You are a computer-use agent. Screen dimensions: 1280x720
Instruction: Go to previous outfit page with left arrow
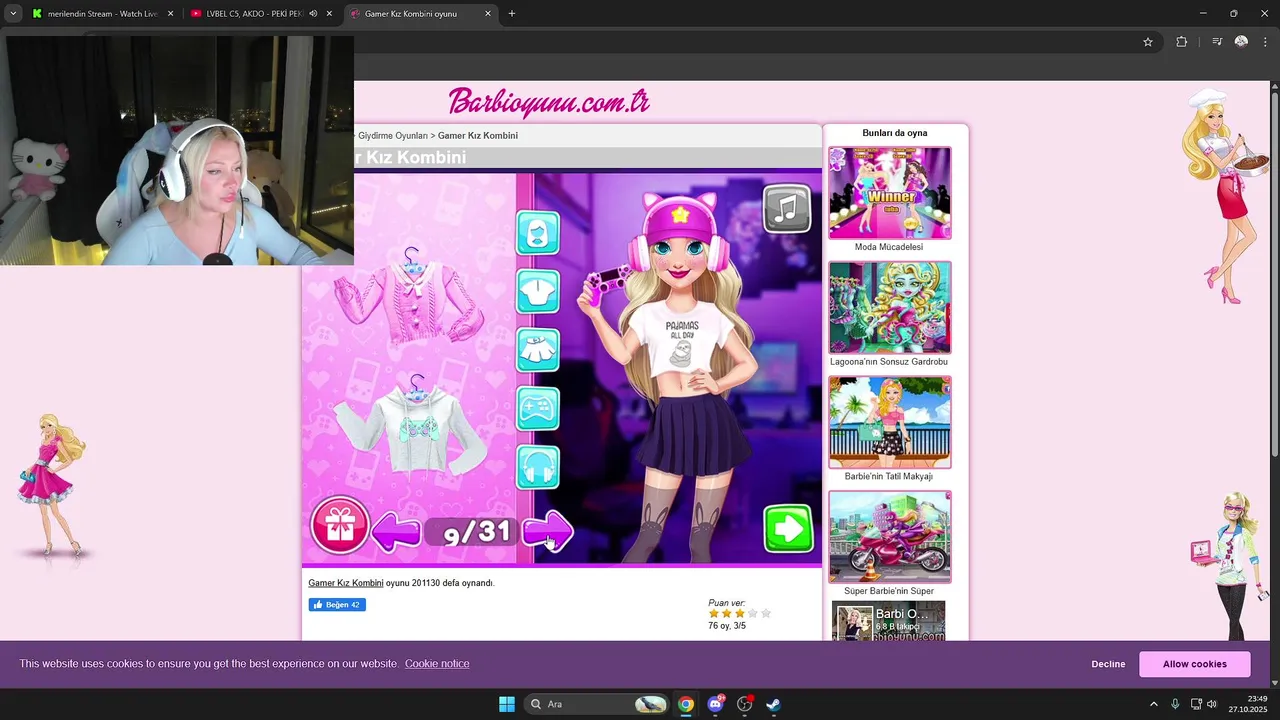click(396, 531)
